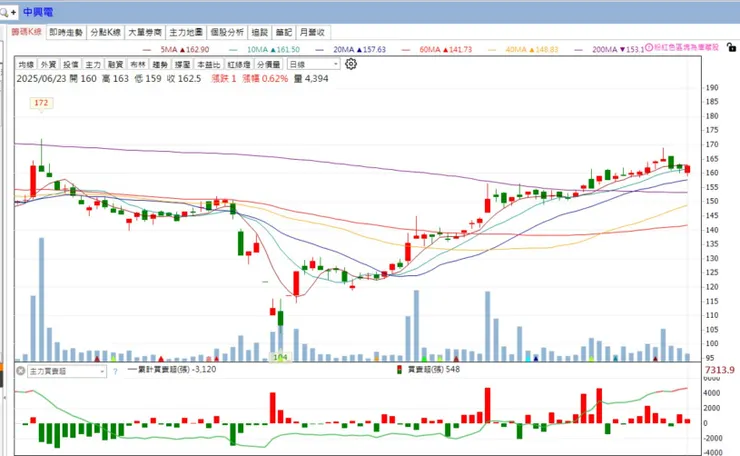Screen dimensions: 740x456
Task: Switch to the 分點K線 tab
Action: click(x=106, y=32)
